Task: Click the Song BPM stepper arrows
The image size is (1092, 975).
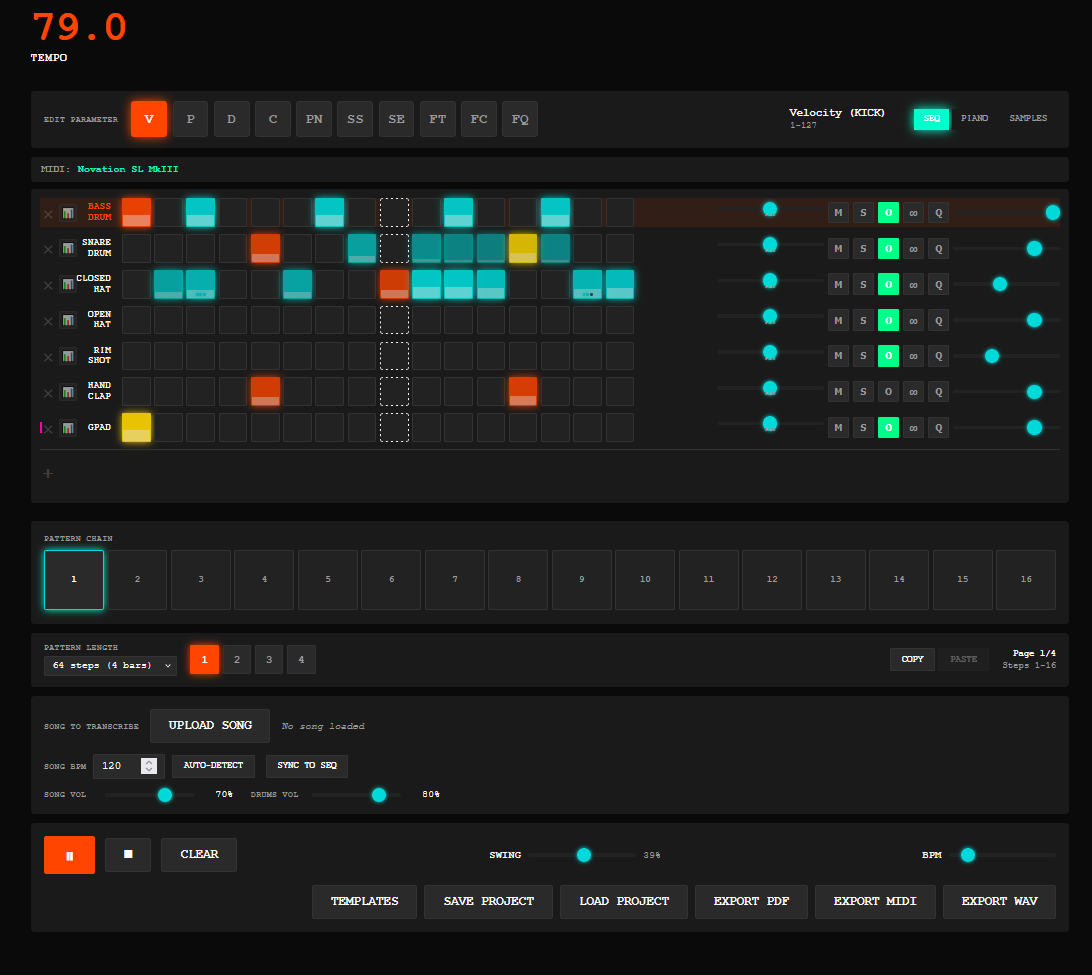Action: [x=149, y=766]
